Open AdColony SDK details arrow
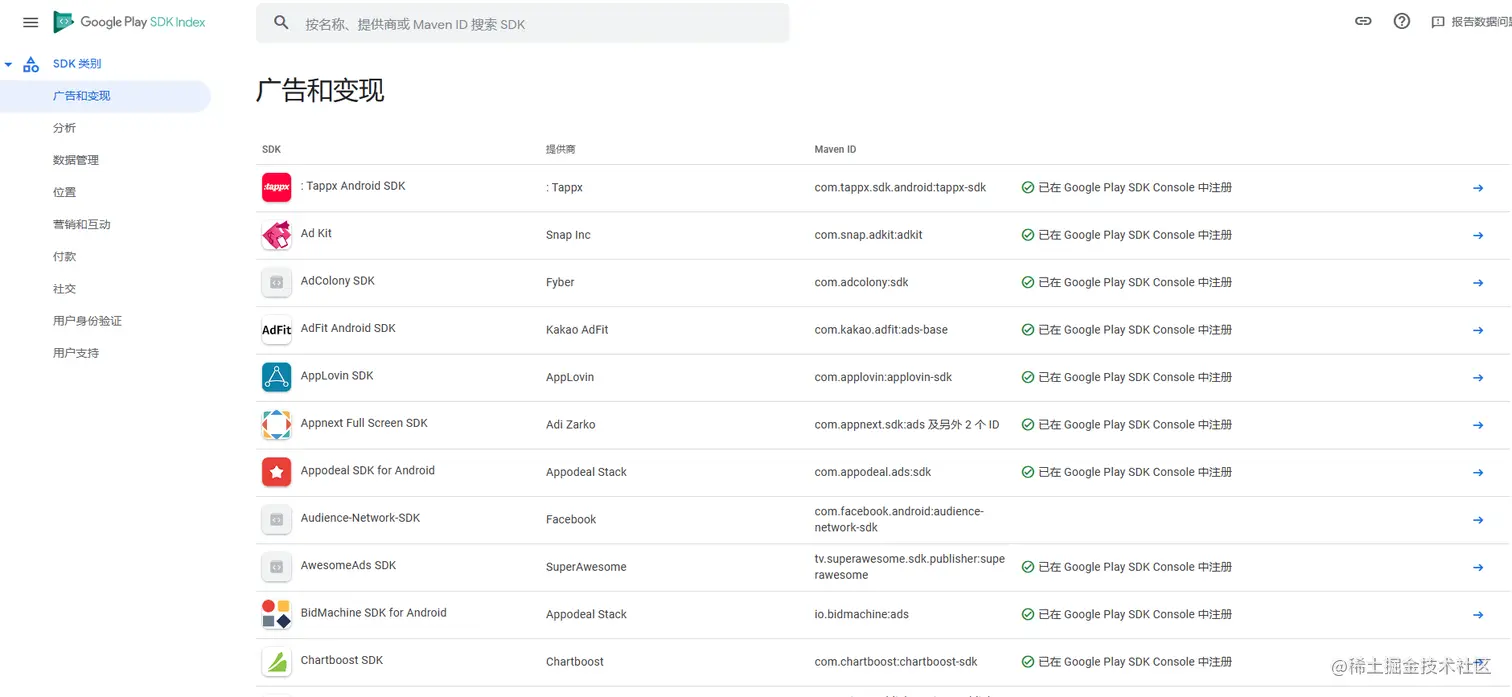The height and width of the screenshot is (697, 1512). point(1478,283)
